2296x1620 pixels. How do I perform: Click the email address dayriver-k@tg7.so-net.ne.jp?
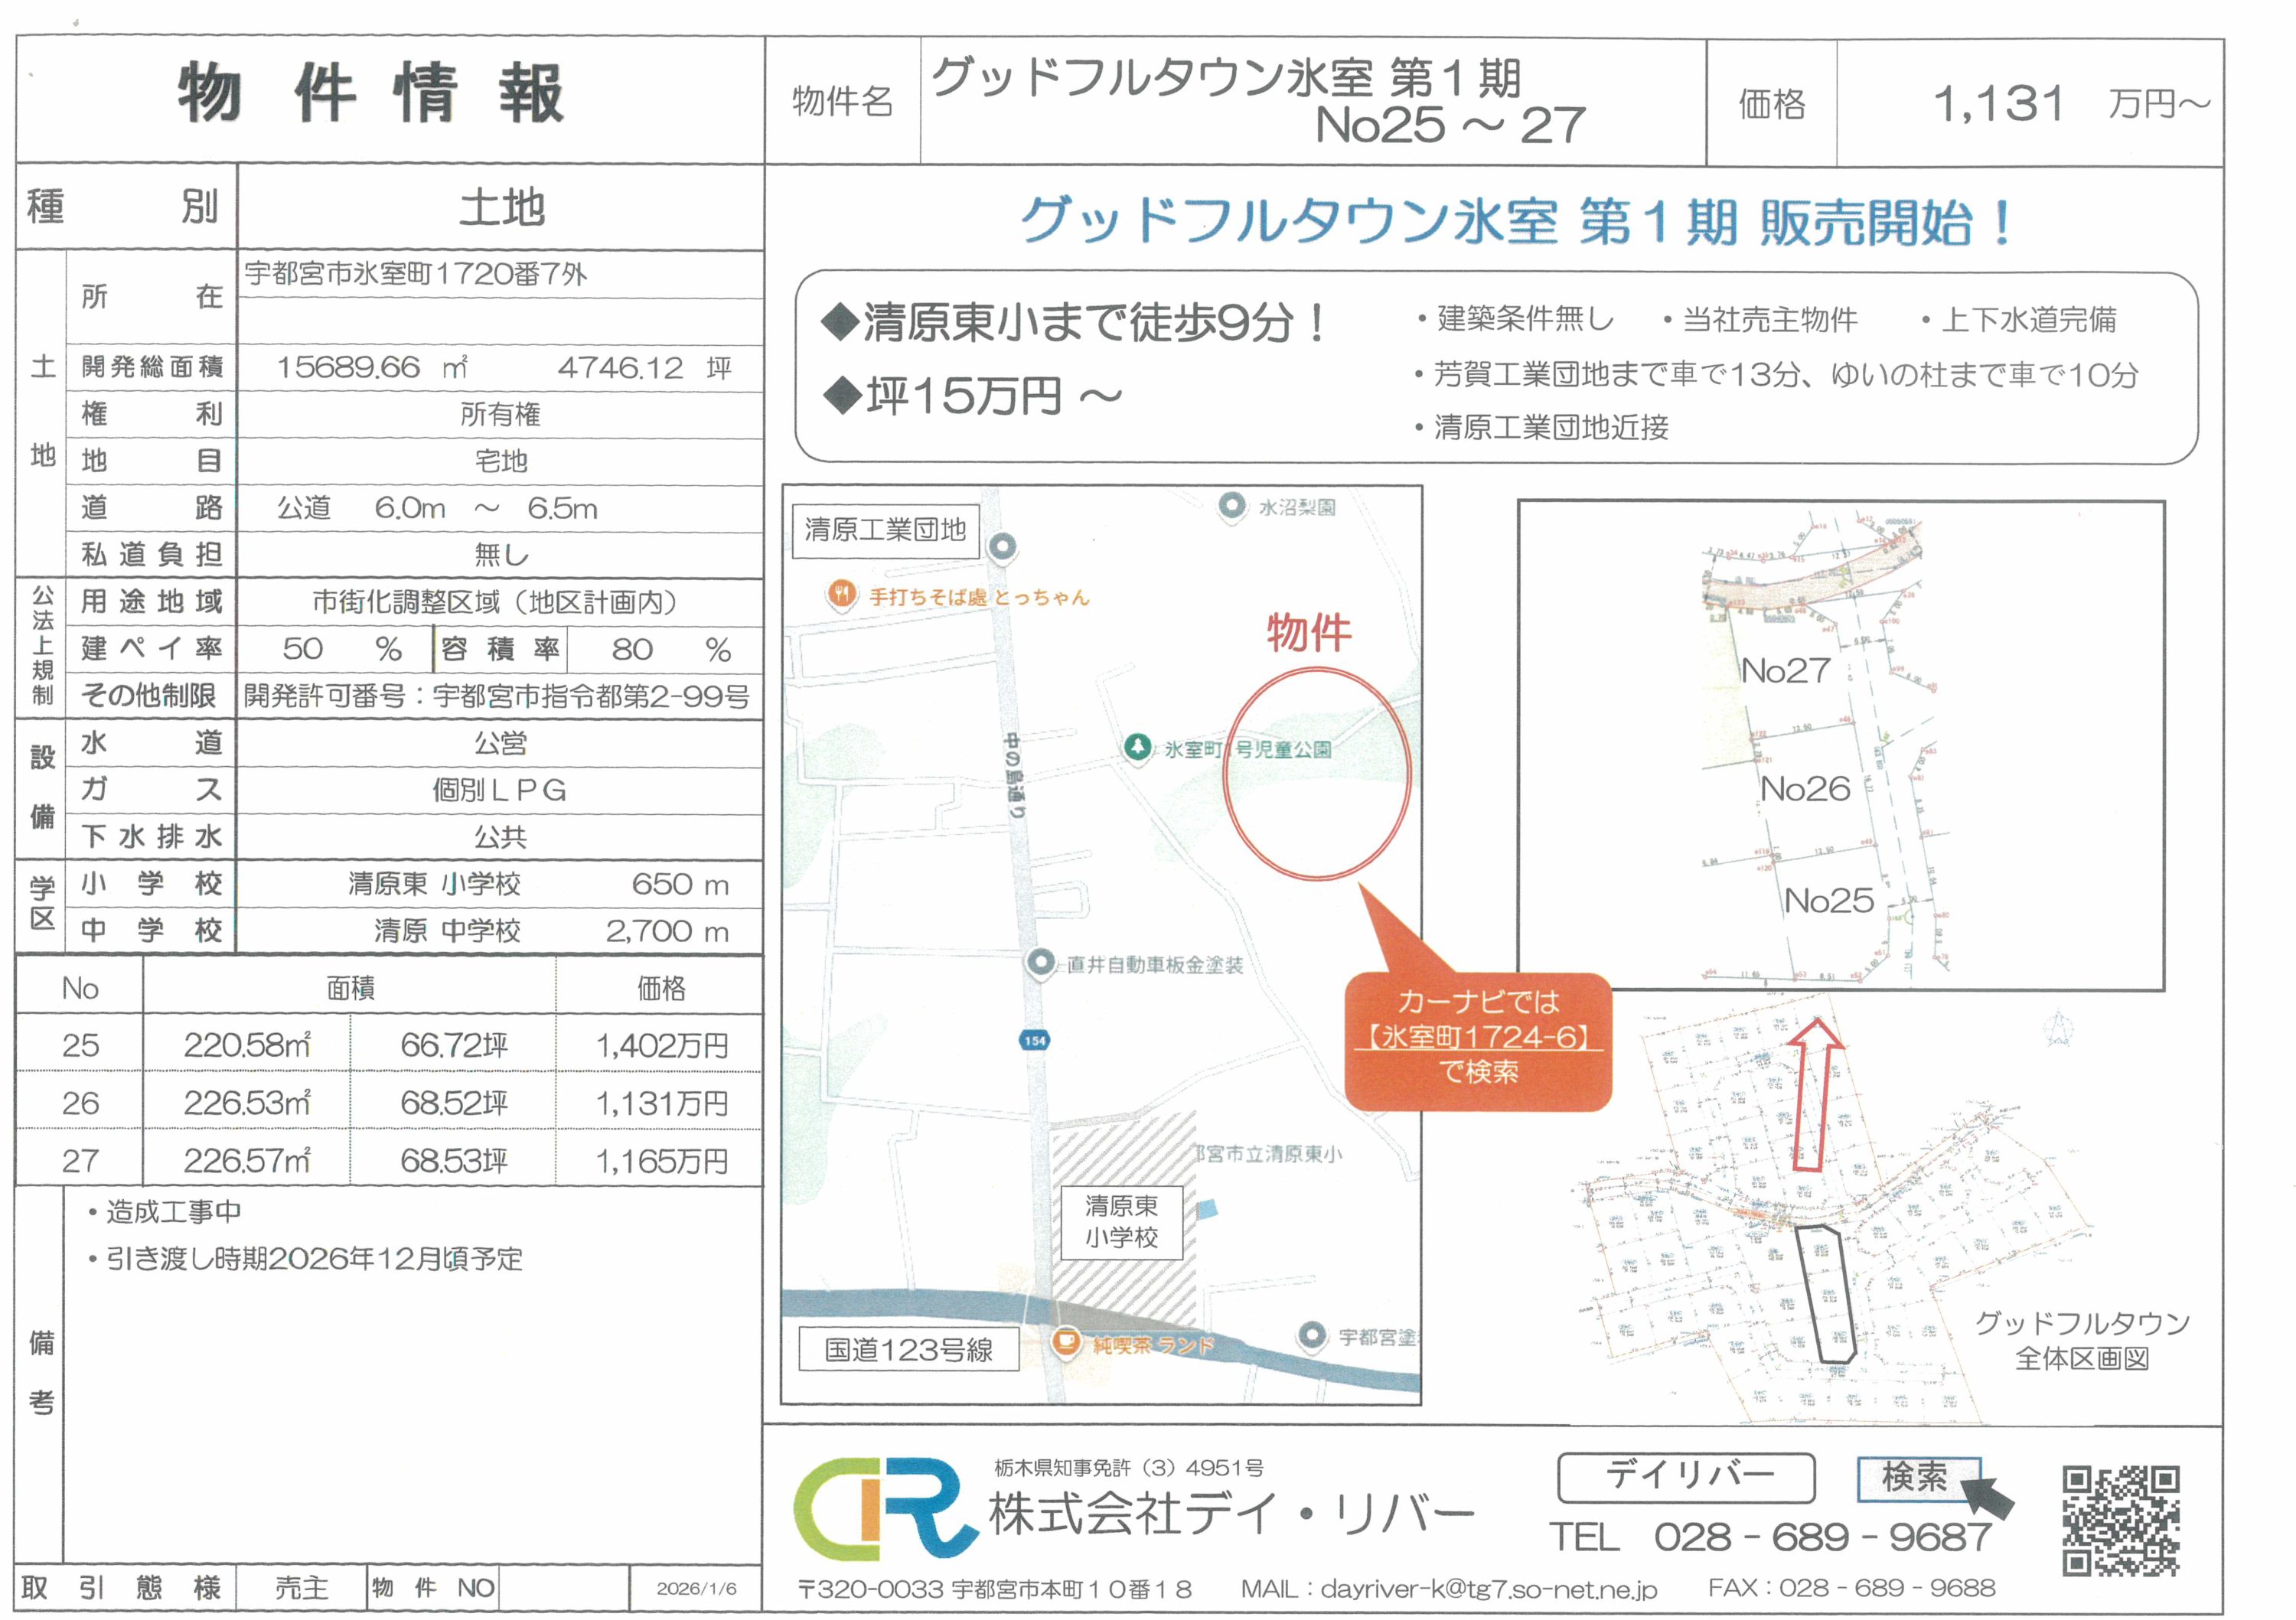[1488, 1588]
